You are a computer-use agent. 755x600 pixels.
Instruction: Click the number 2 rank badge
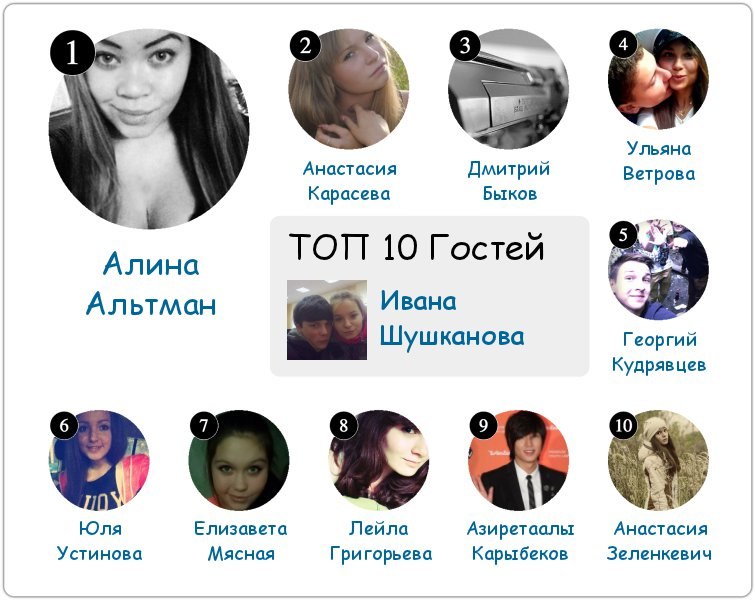[x=305, y=46]
